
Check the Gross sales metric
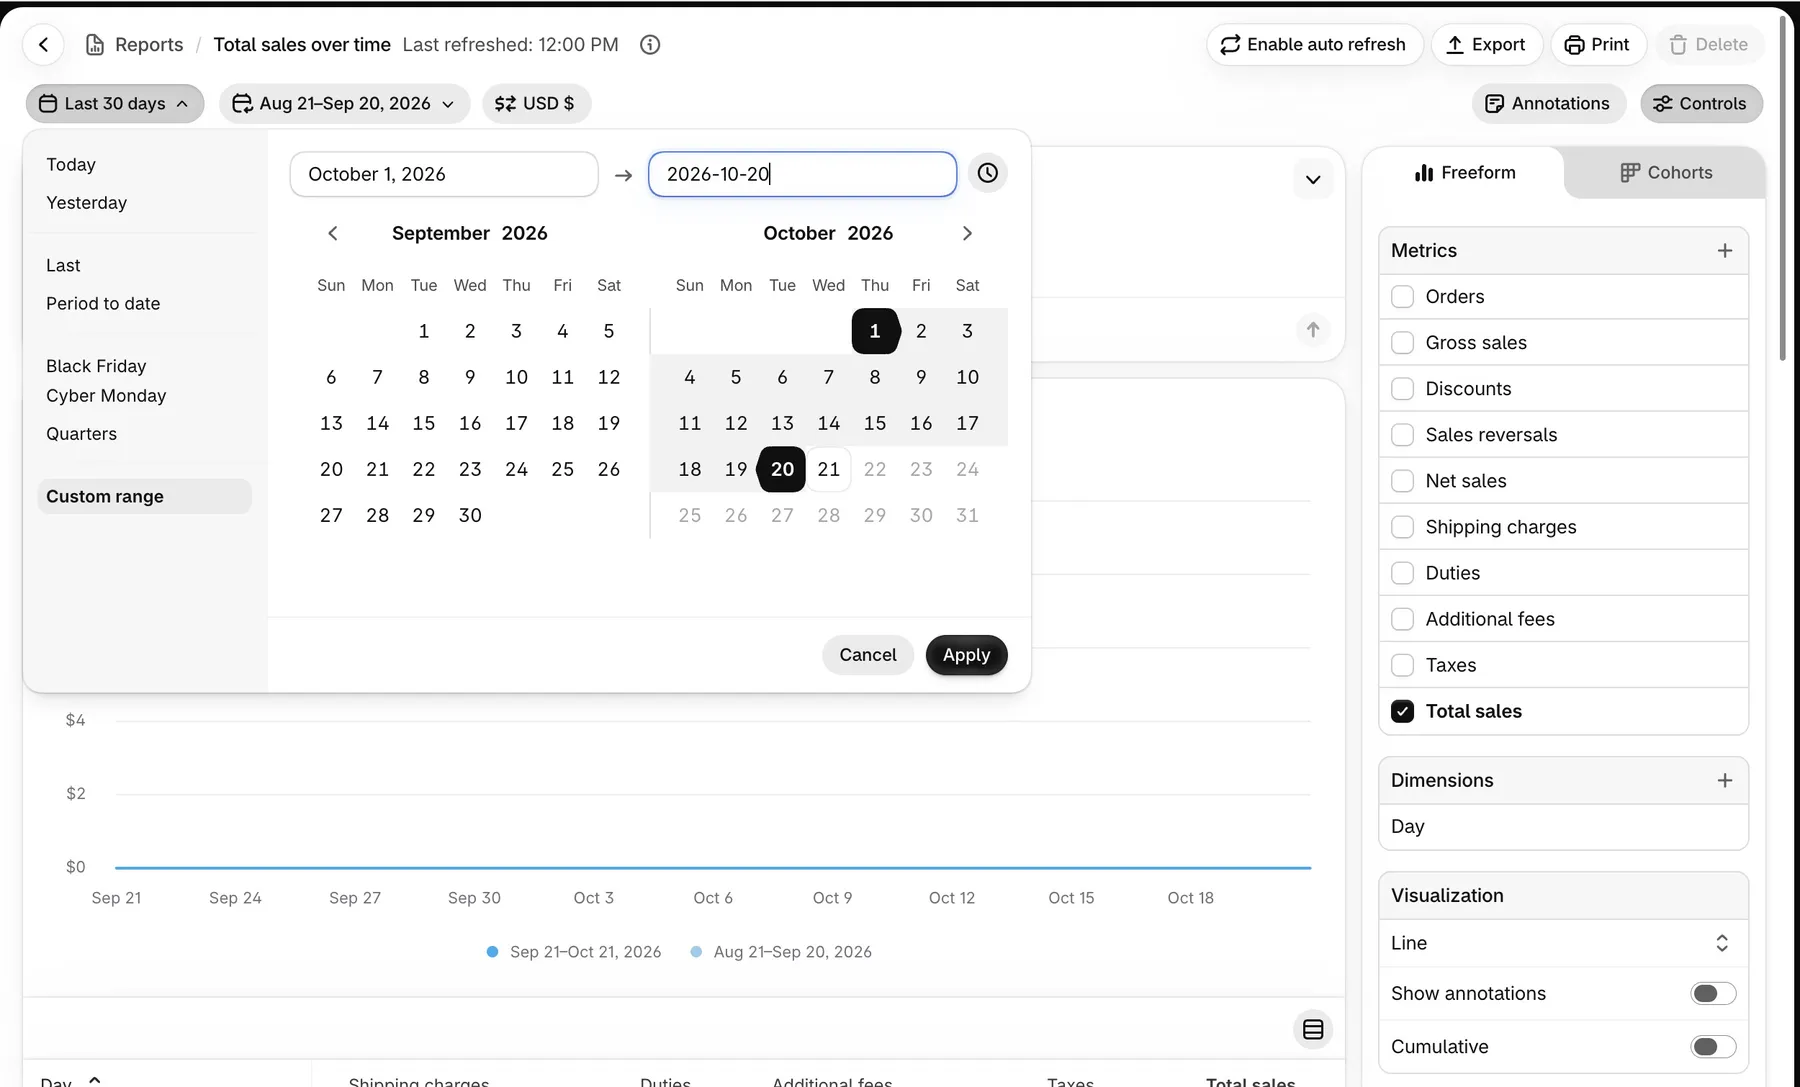[x=1403, y=343]
